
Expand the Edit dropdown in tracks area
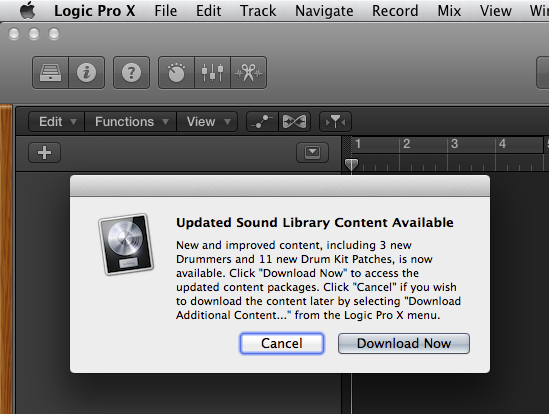tap(56, 122)
